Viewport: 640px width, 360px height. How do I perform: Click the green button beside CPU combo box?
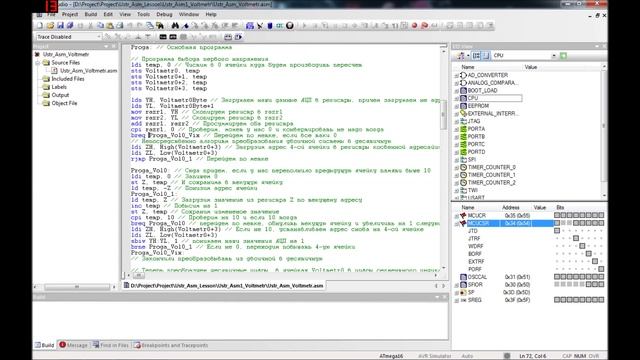(x=563, y=56)
